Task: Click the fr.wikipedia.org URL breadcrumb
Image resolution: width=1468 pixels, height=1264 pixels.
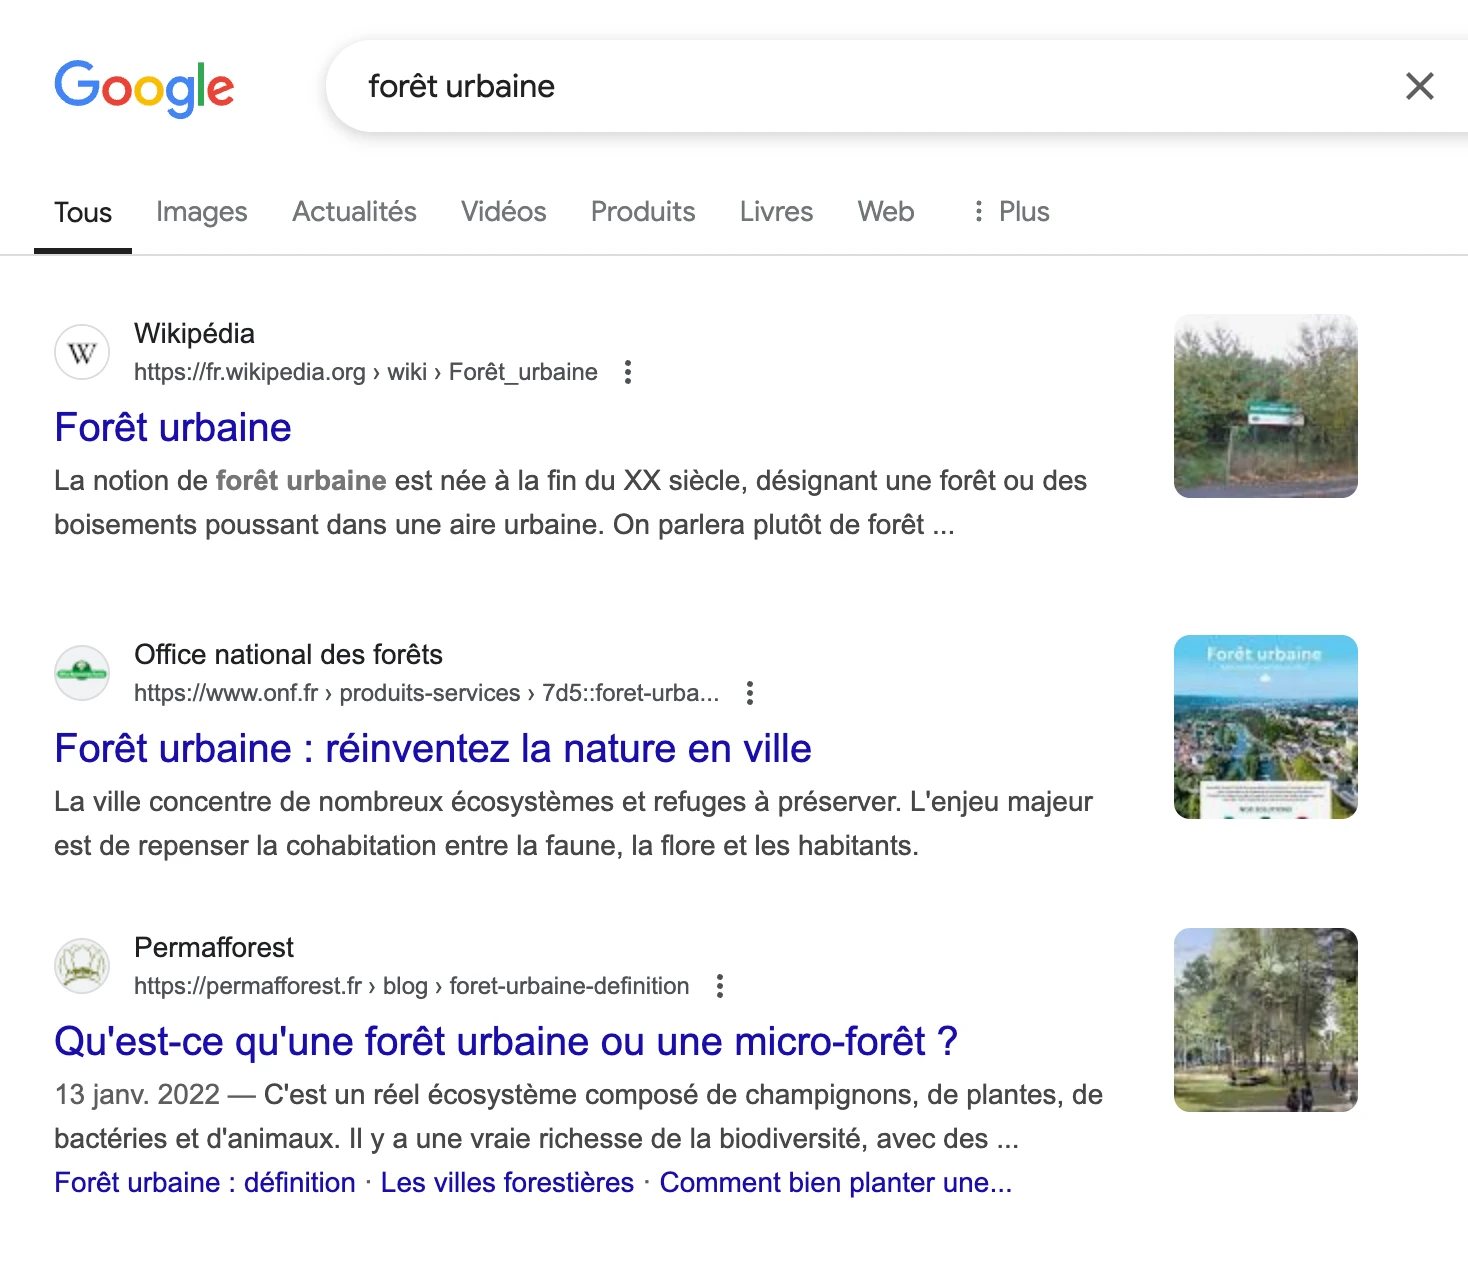Action: [366, 372]
